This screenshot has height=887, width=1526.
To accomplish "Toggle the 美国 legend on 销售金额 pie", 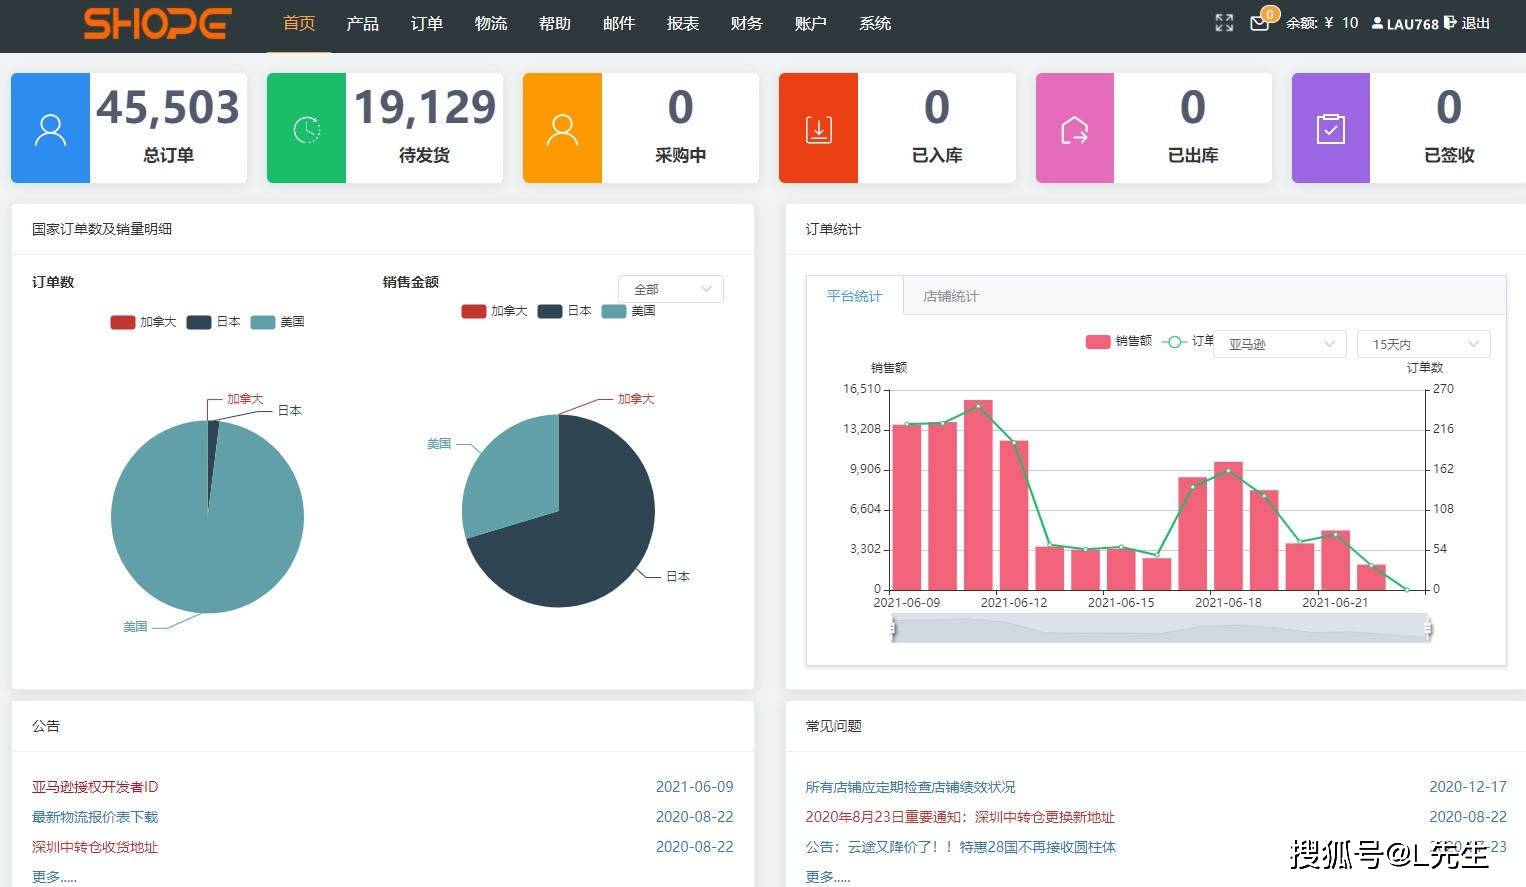I will coord(628,311).
